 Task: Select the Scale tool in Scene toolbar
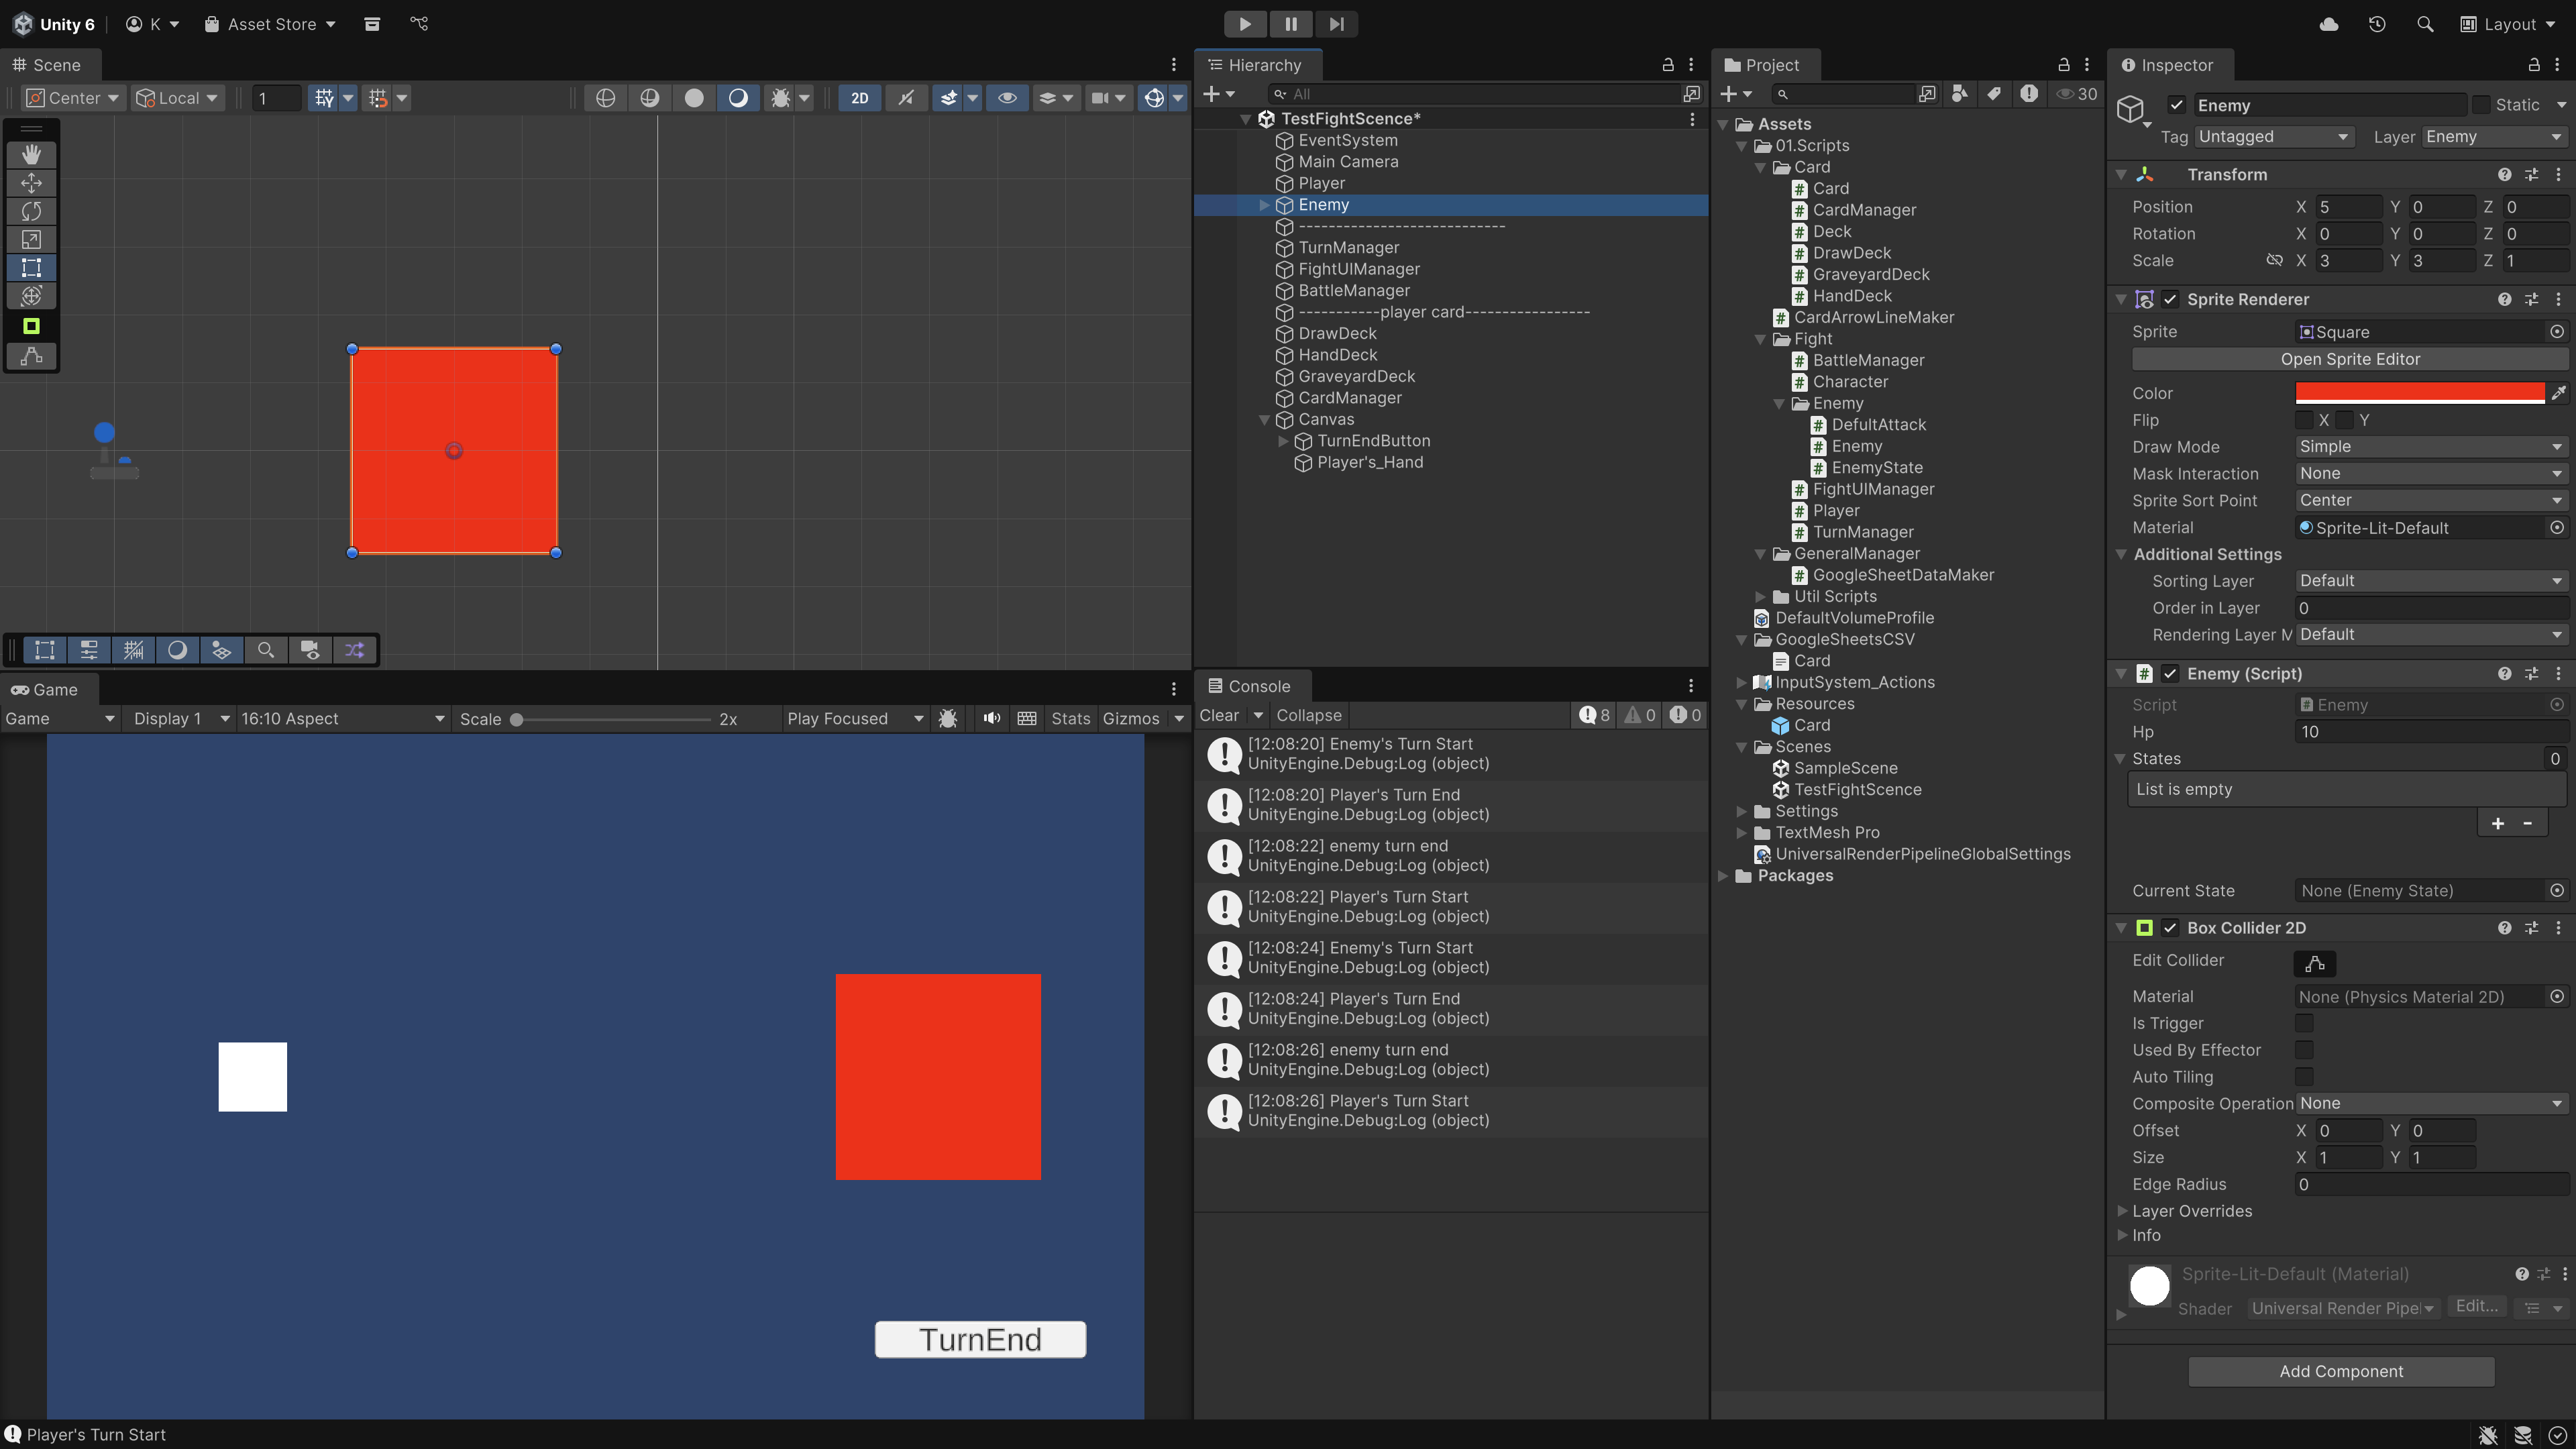31,239
